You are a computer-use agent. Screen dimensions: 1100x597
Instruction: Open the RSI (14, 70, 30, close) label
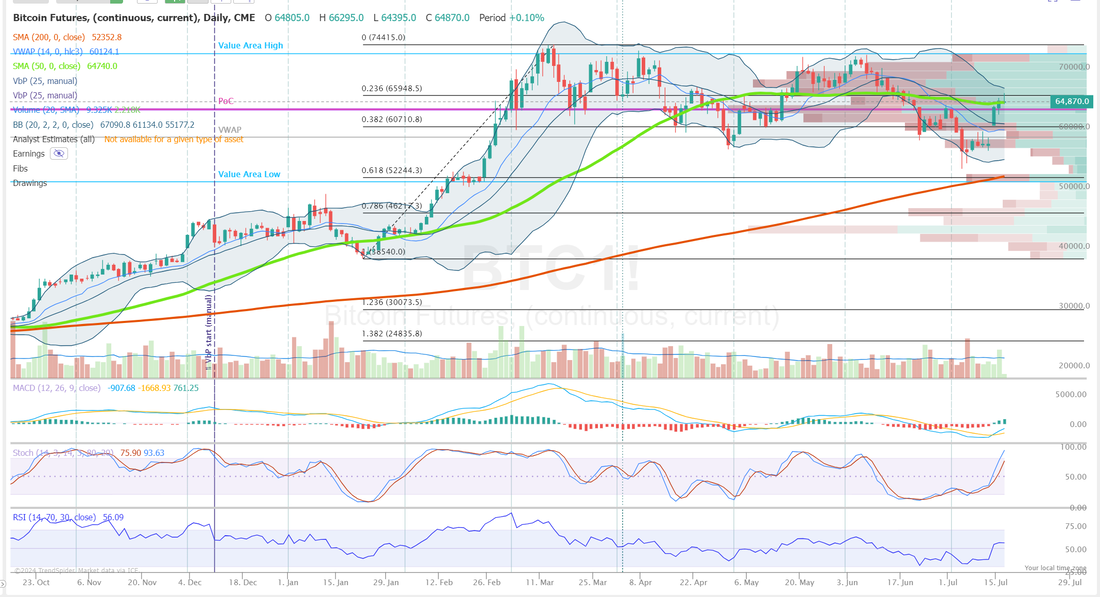(x=54, y=517)
